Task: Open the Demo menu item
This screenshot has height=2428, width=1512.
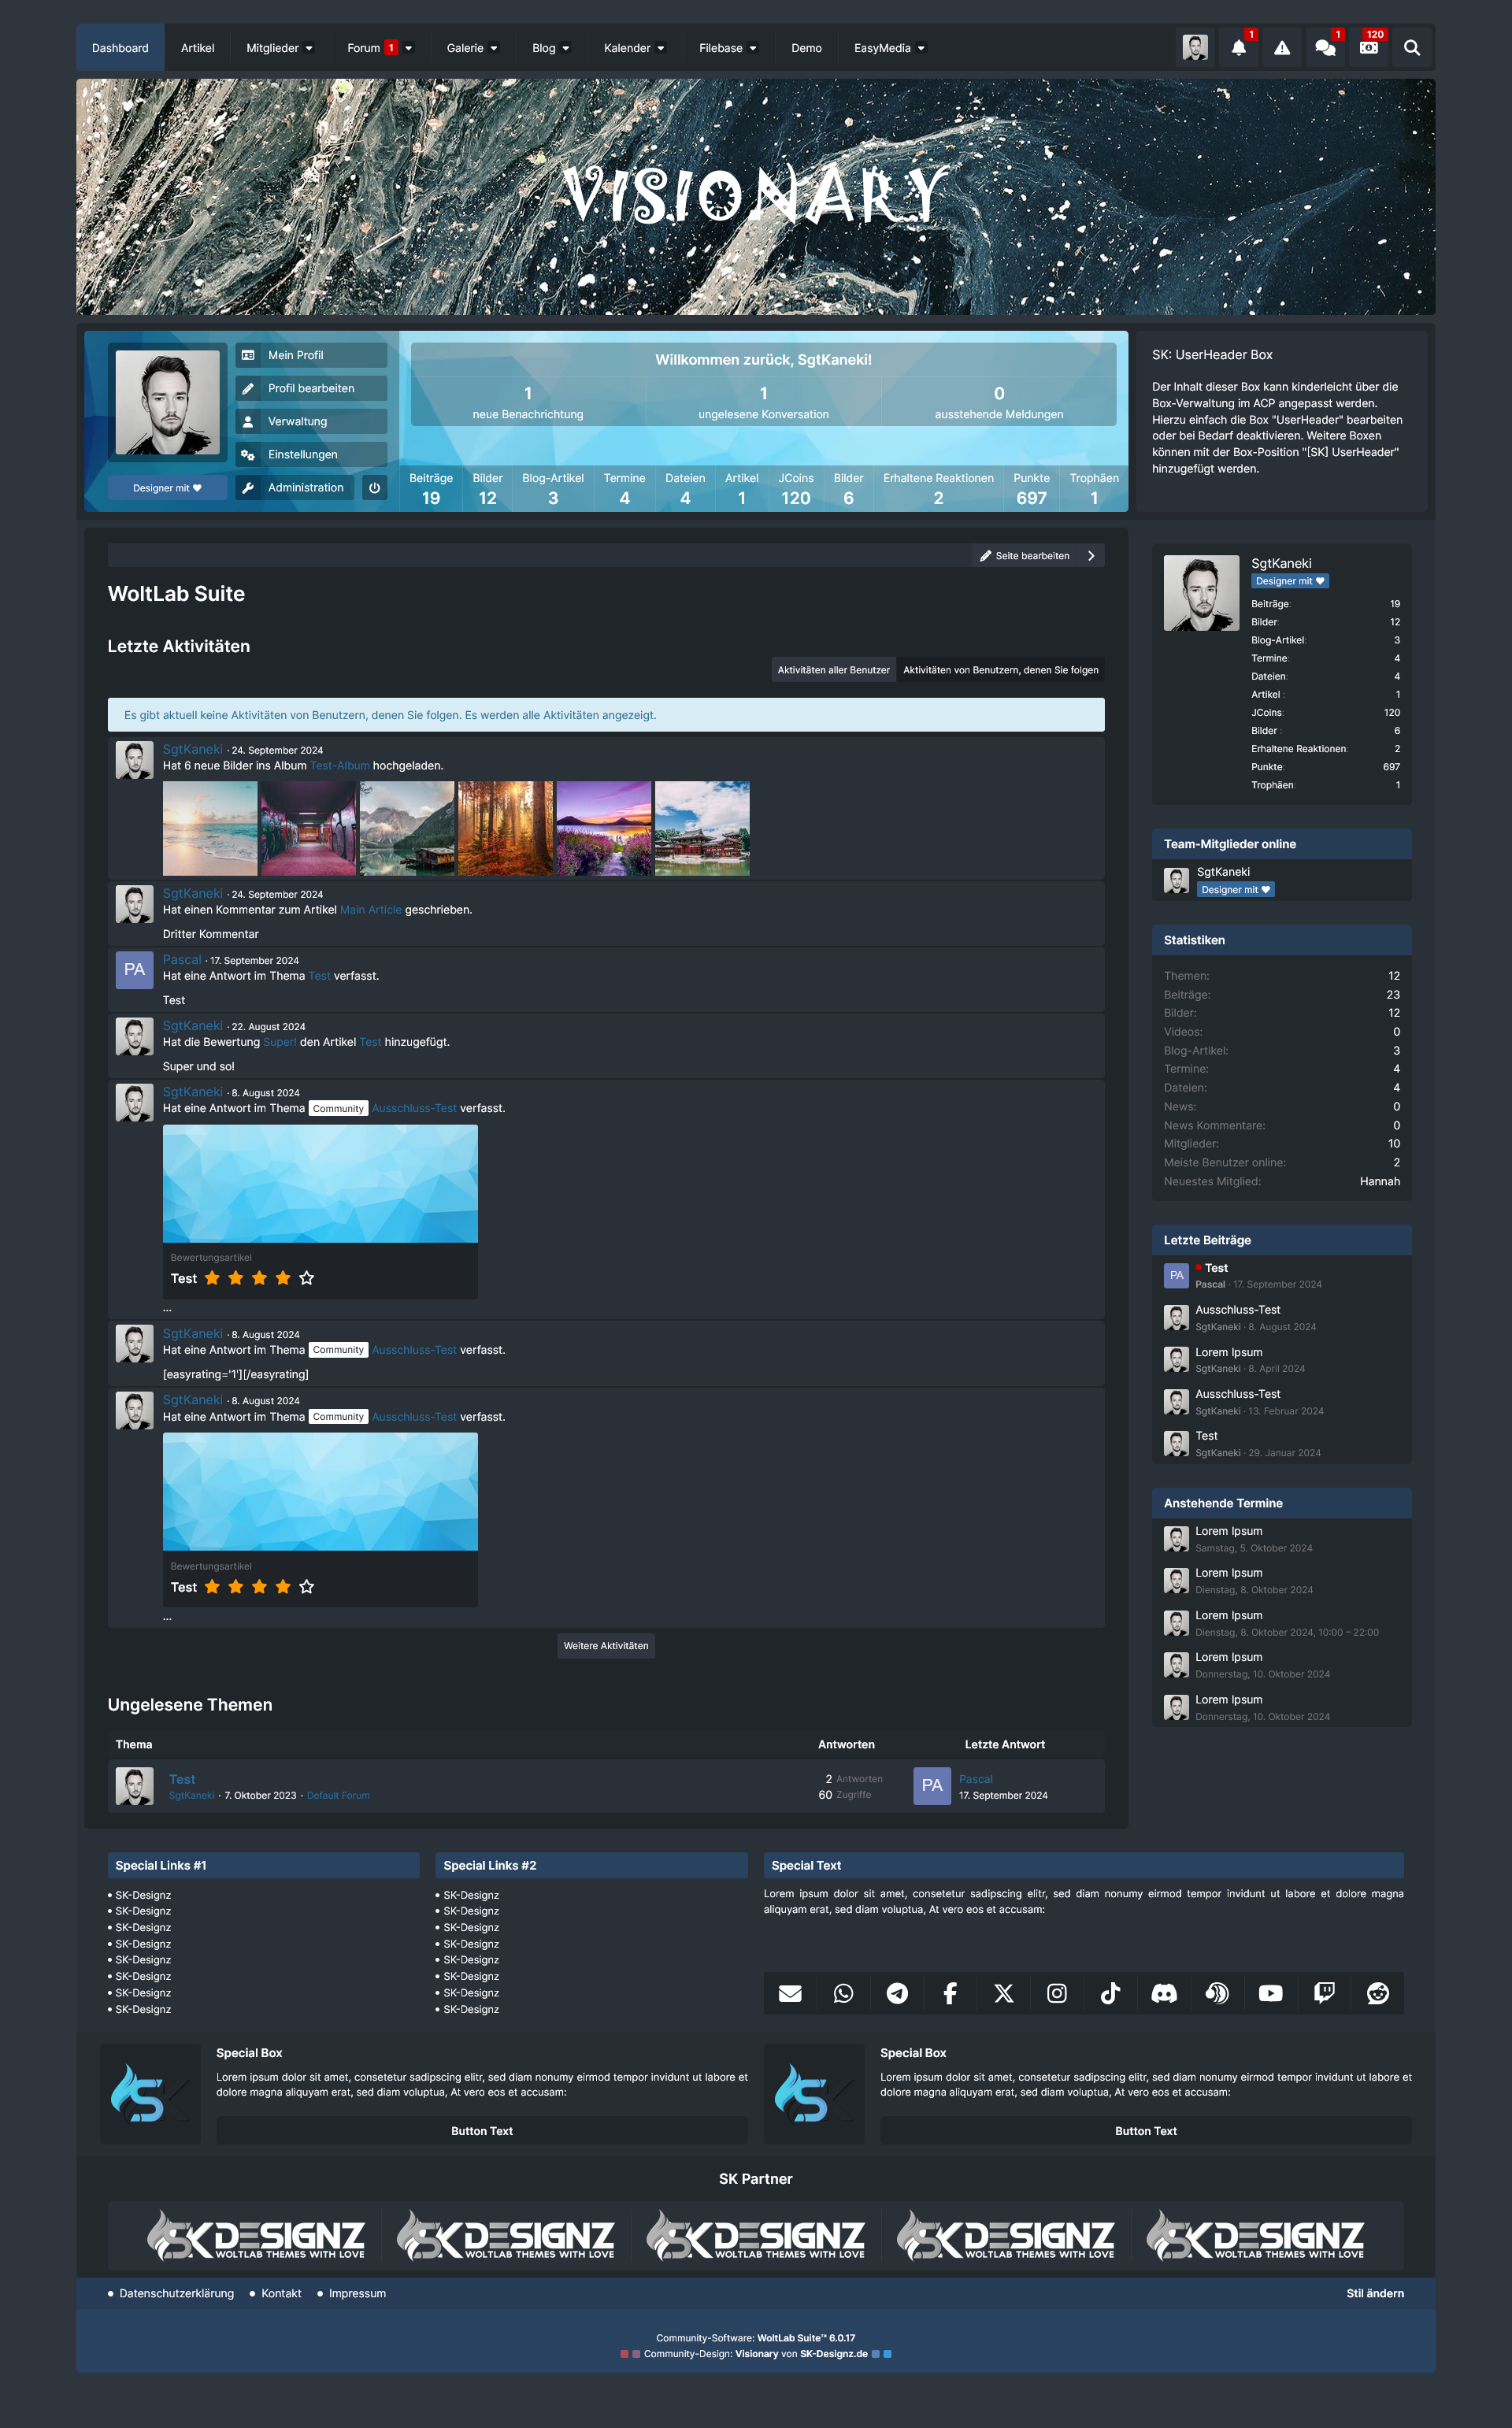Action: 806,48
